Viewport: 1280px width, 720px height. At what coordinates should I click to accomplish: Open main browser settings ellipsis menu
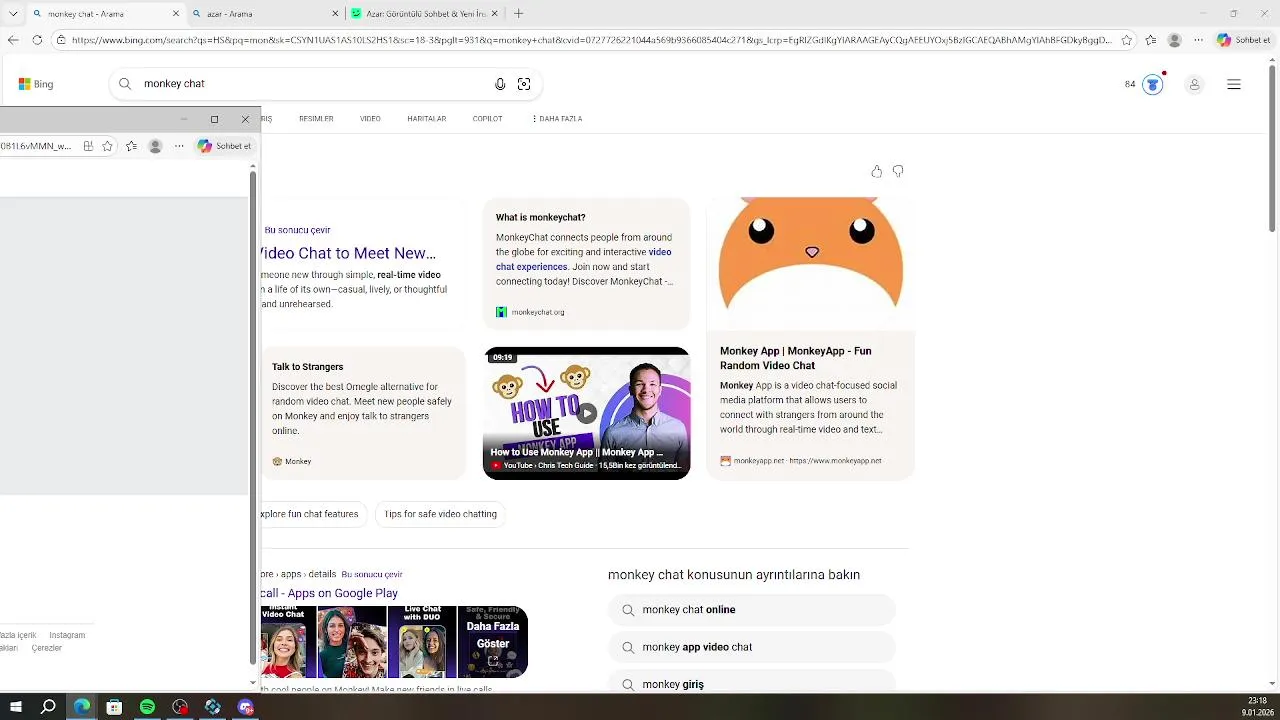coord(1198,40)
